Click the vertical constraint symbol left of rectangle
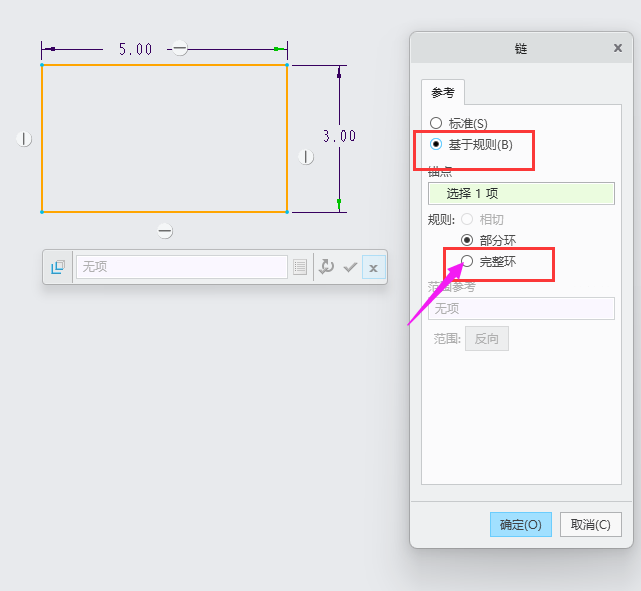The image size is (641, 591). coord(24,139)
